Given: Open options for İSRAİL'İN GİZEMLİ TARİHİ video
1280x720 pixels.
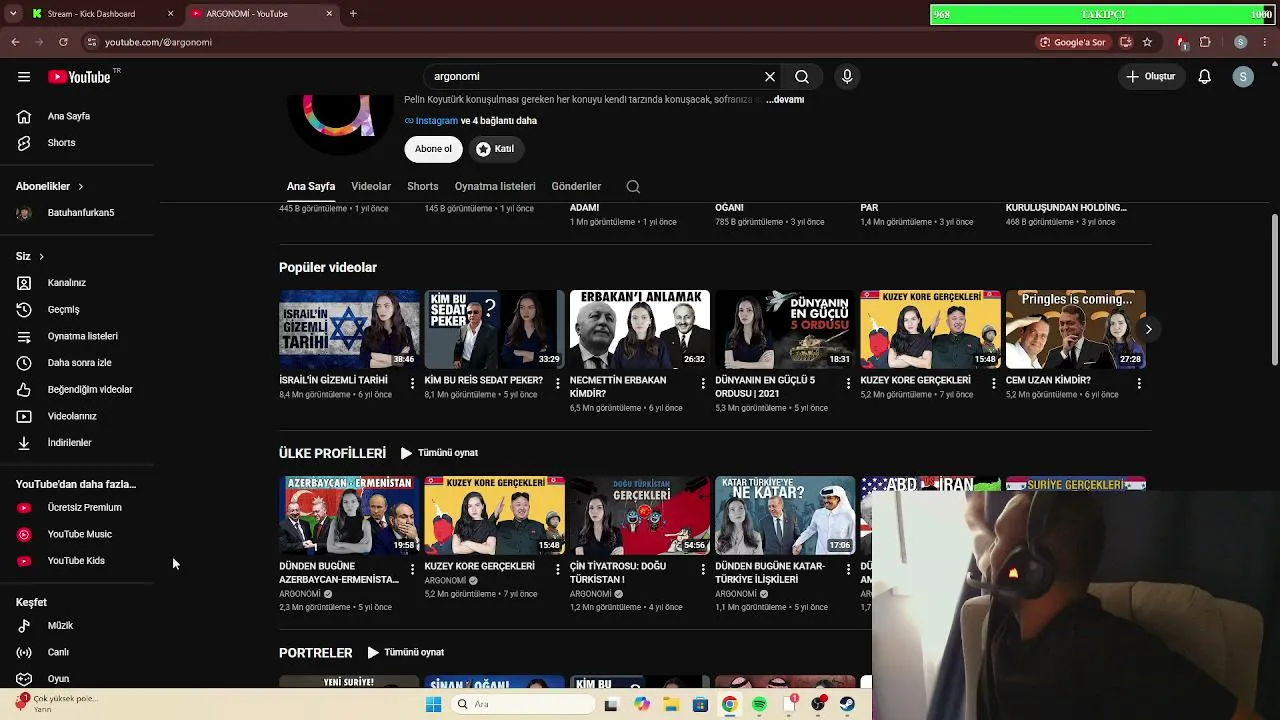Looking at the screenshot, I should point(412,383).
